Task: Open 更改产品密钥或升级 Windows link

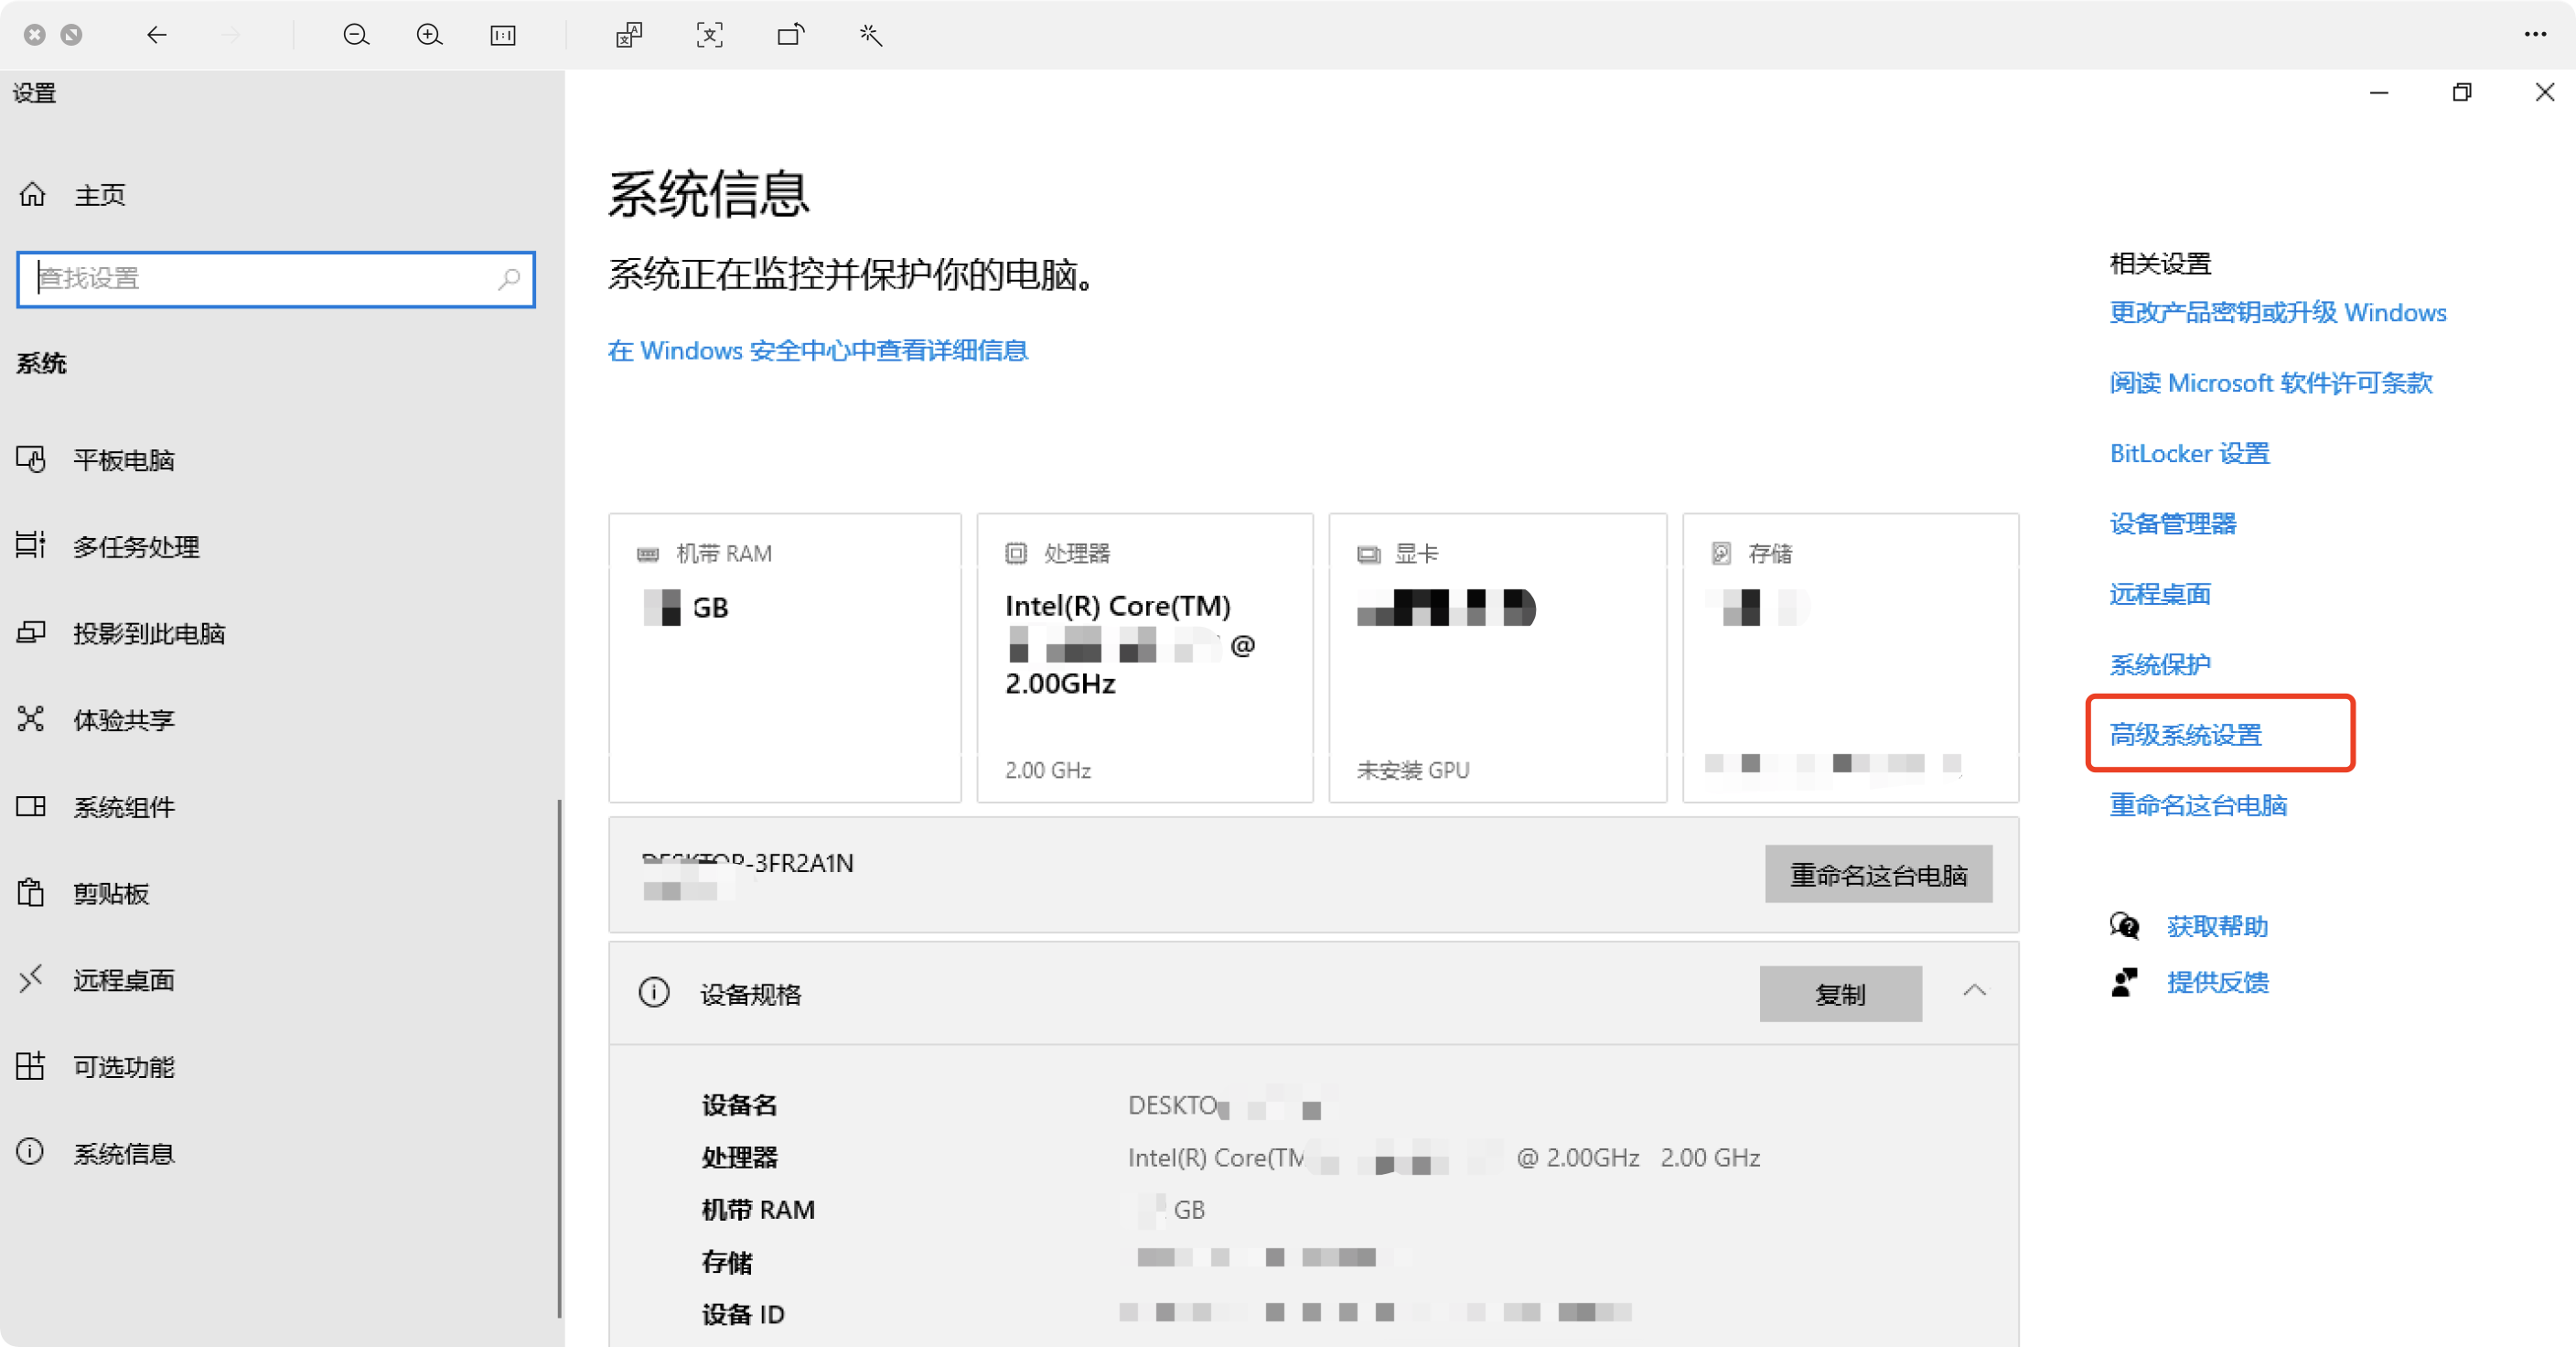Action: tap(2278, 313)
